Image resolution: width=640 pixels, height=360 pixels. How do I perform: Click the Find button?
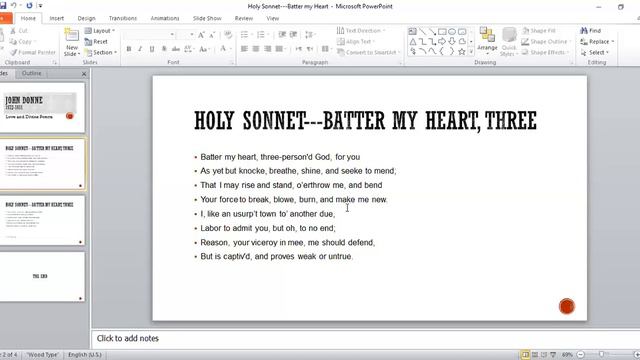coord(591,31)
